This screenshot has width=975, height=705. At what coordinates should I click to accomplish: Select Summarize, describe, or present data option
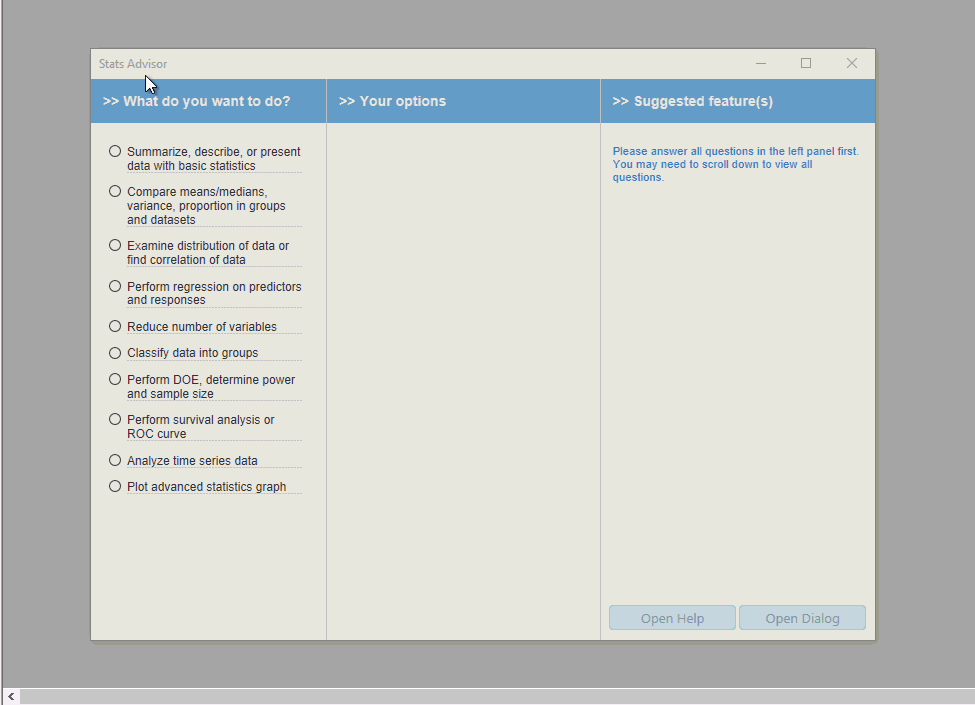tap(115, 152)
